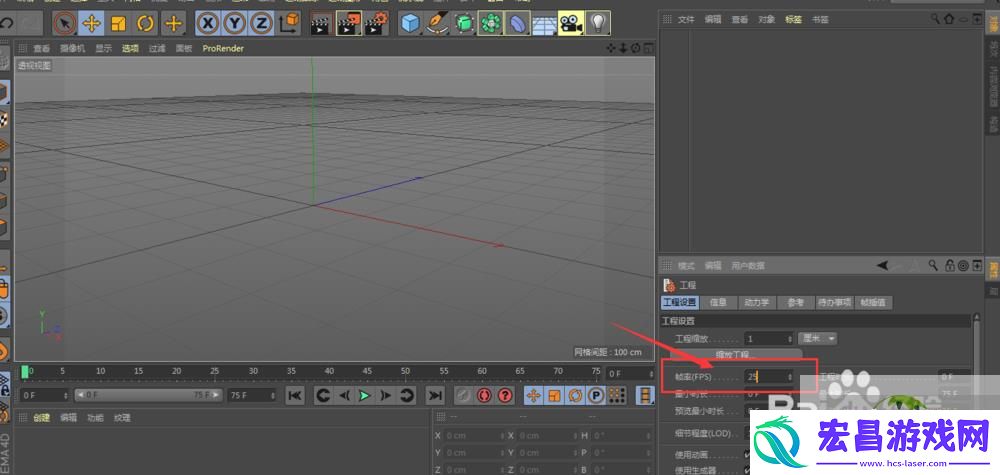The height and width of the screenshot is (475, 1000).
Task: Open viewport 显示 menu
Action: pos(103,48)
